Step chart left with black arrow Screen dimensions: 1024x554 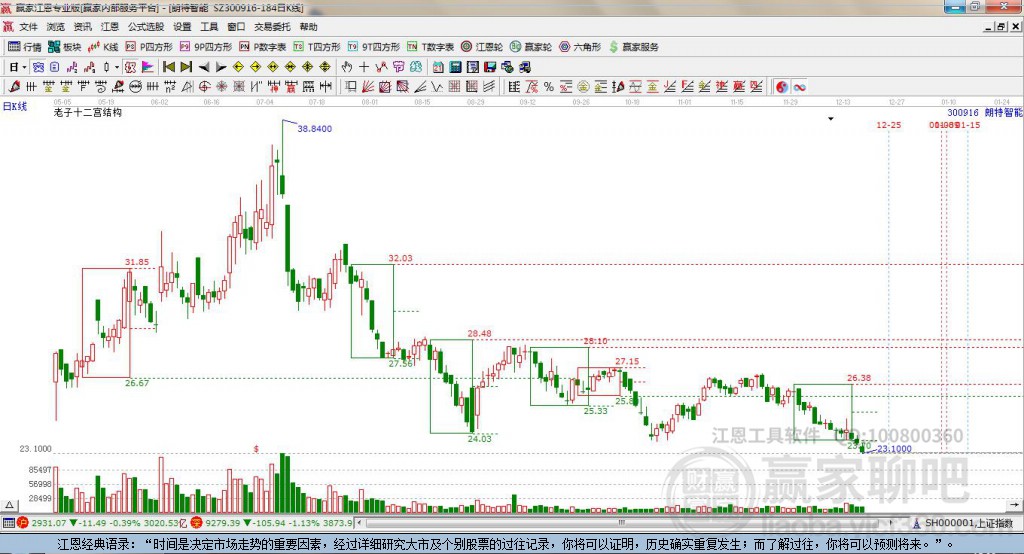click(204, 67)
